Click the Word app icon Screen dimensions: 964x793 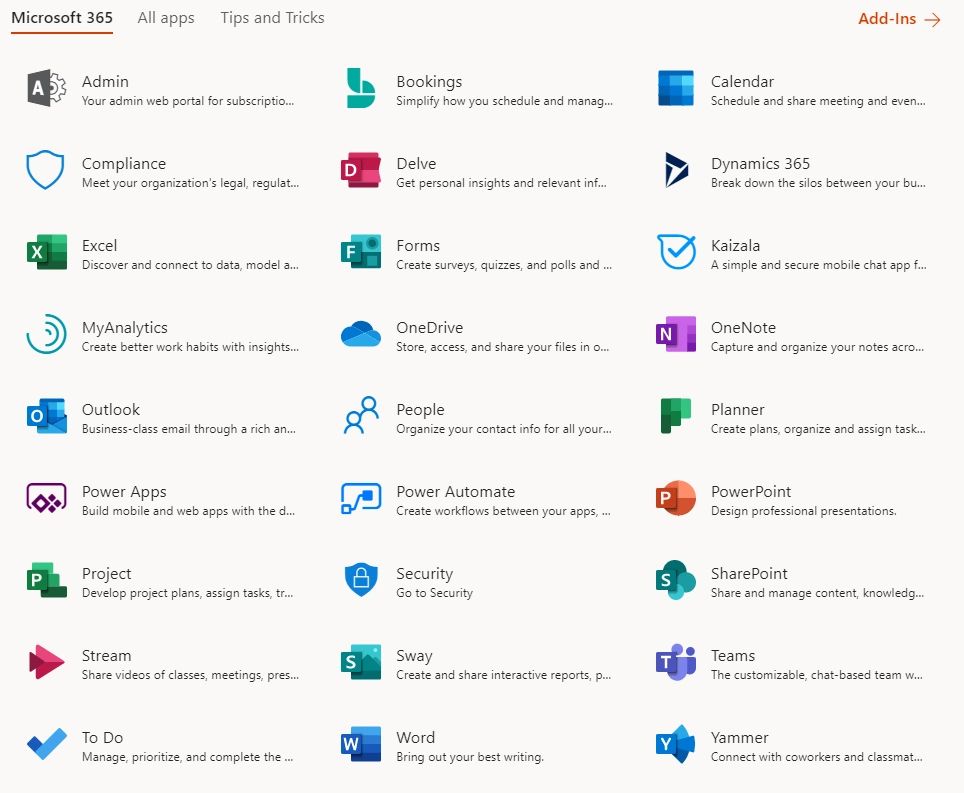(360, 745)
